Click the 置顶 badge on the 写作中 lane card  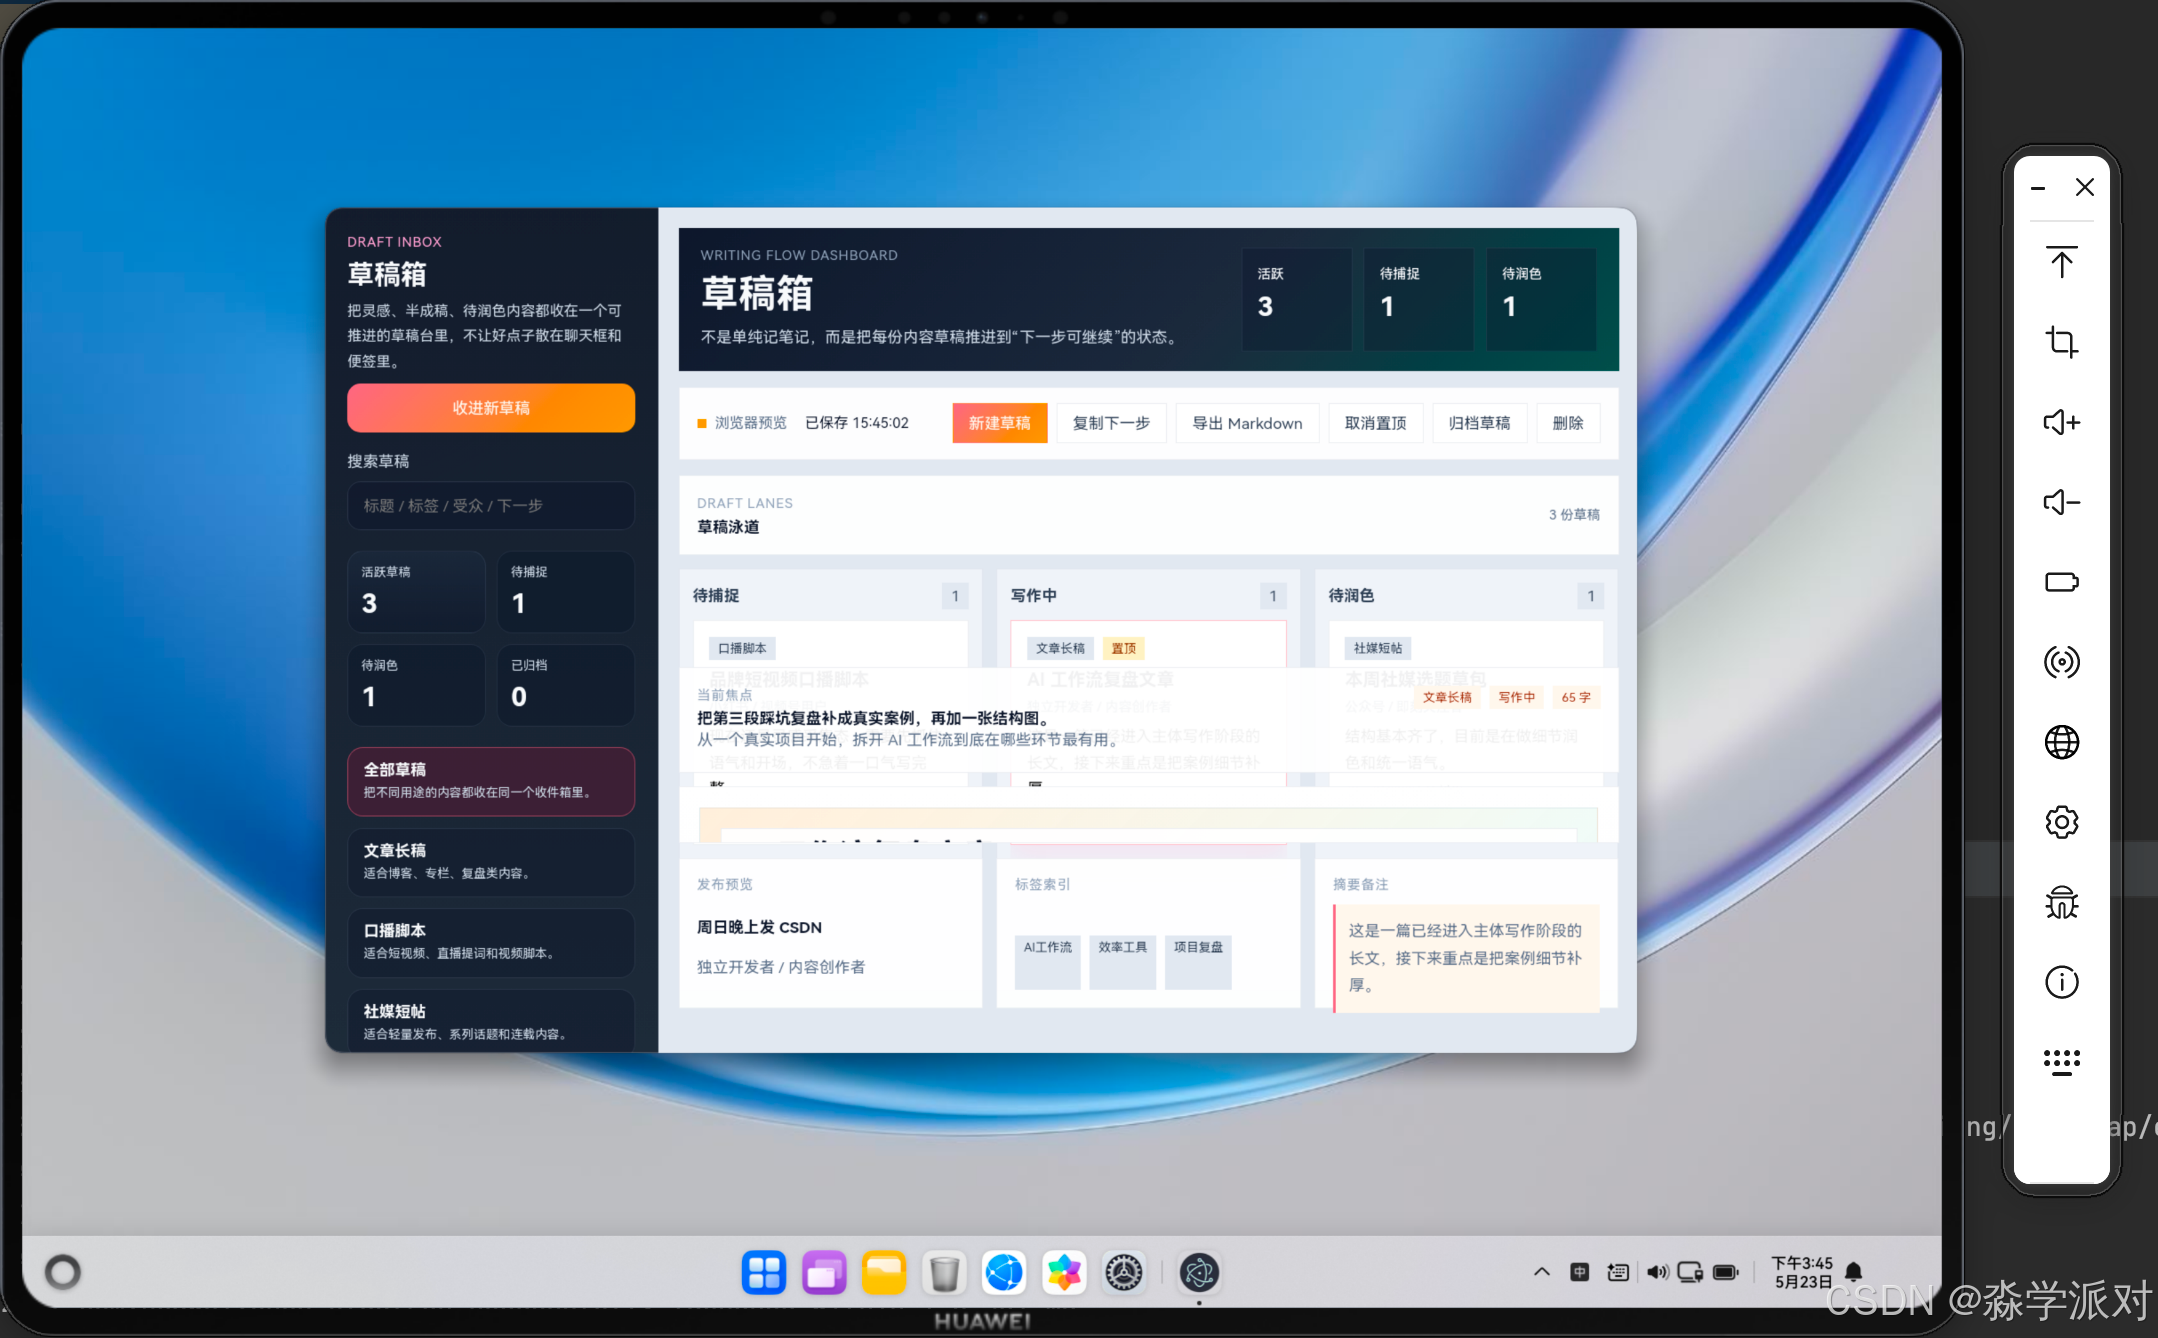tap(1124, 648)
